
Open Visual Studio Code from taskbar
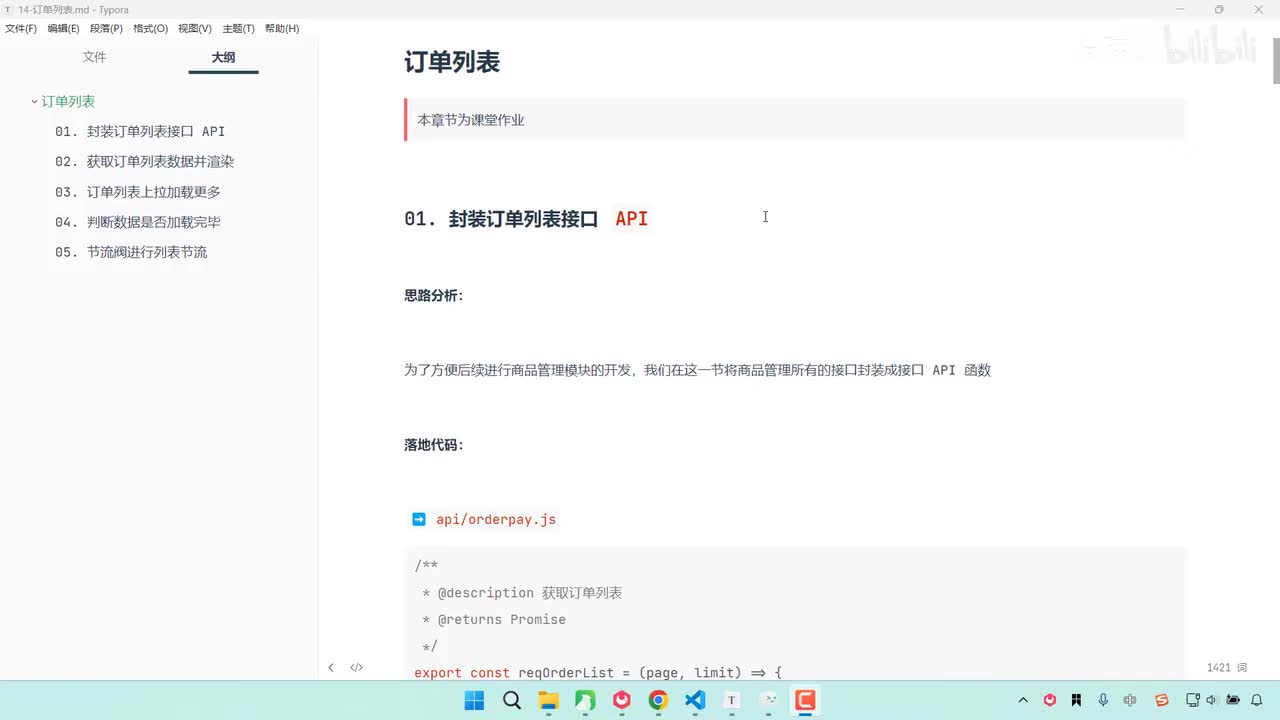pos(695,700)
